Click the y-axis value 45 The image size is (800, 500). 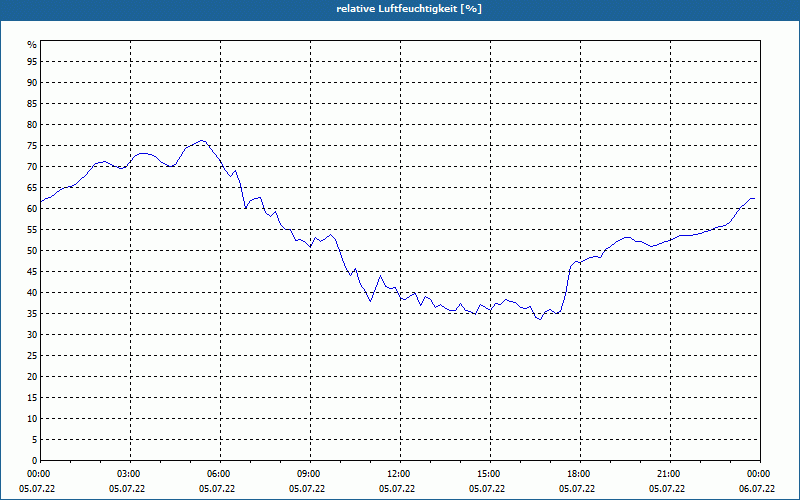[x=32, y=272]
